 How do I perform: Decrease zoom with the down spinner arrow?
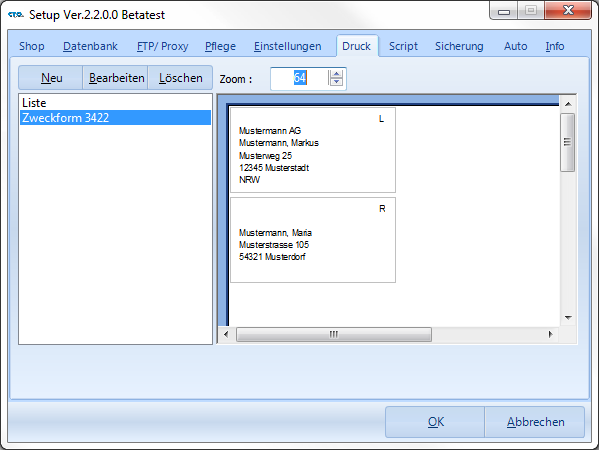point(336,82)
